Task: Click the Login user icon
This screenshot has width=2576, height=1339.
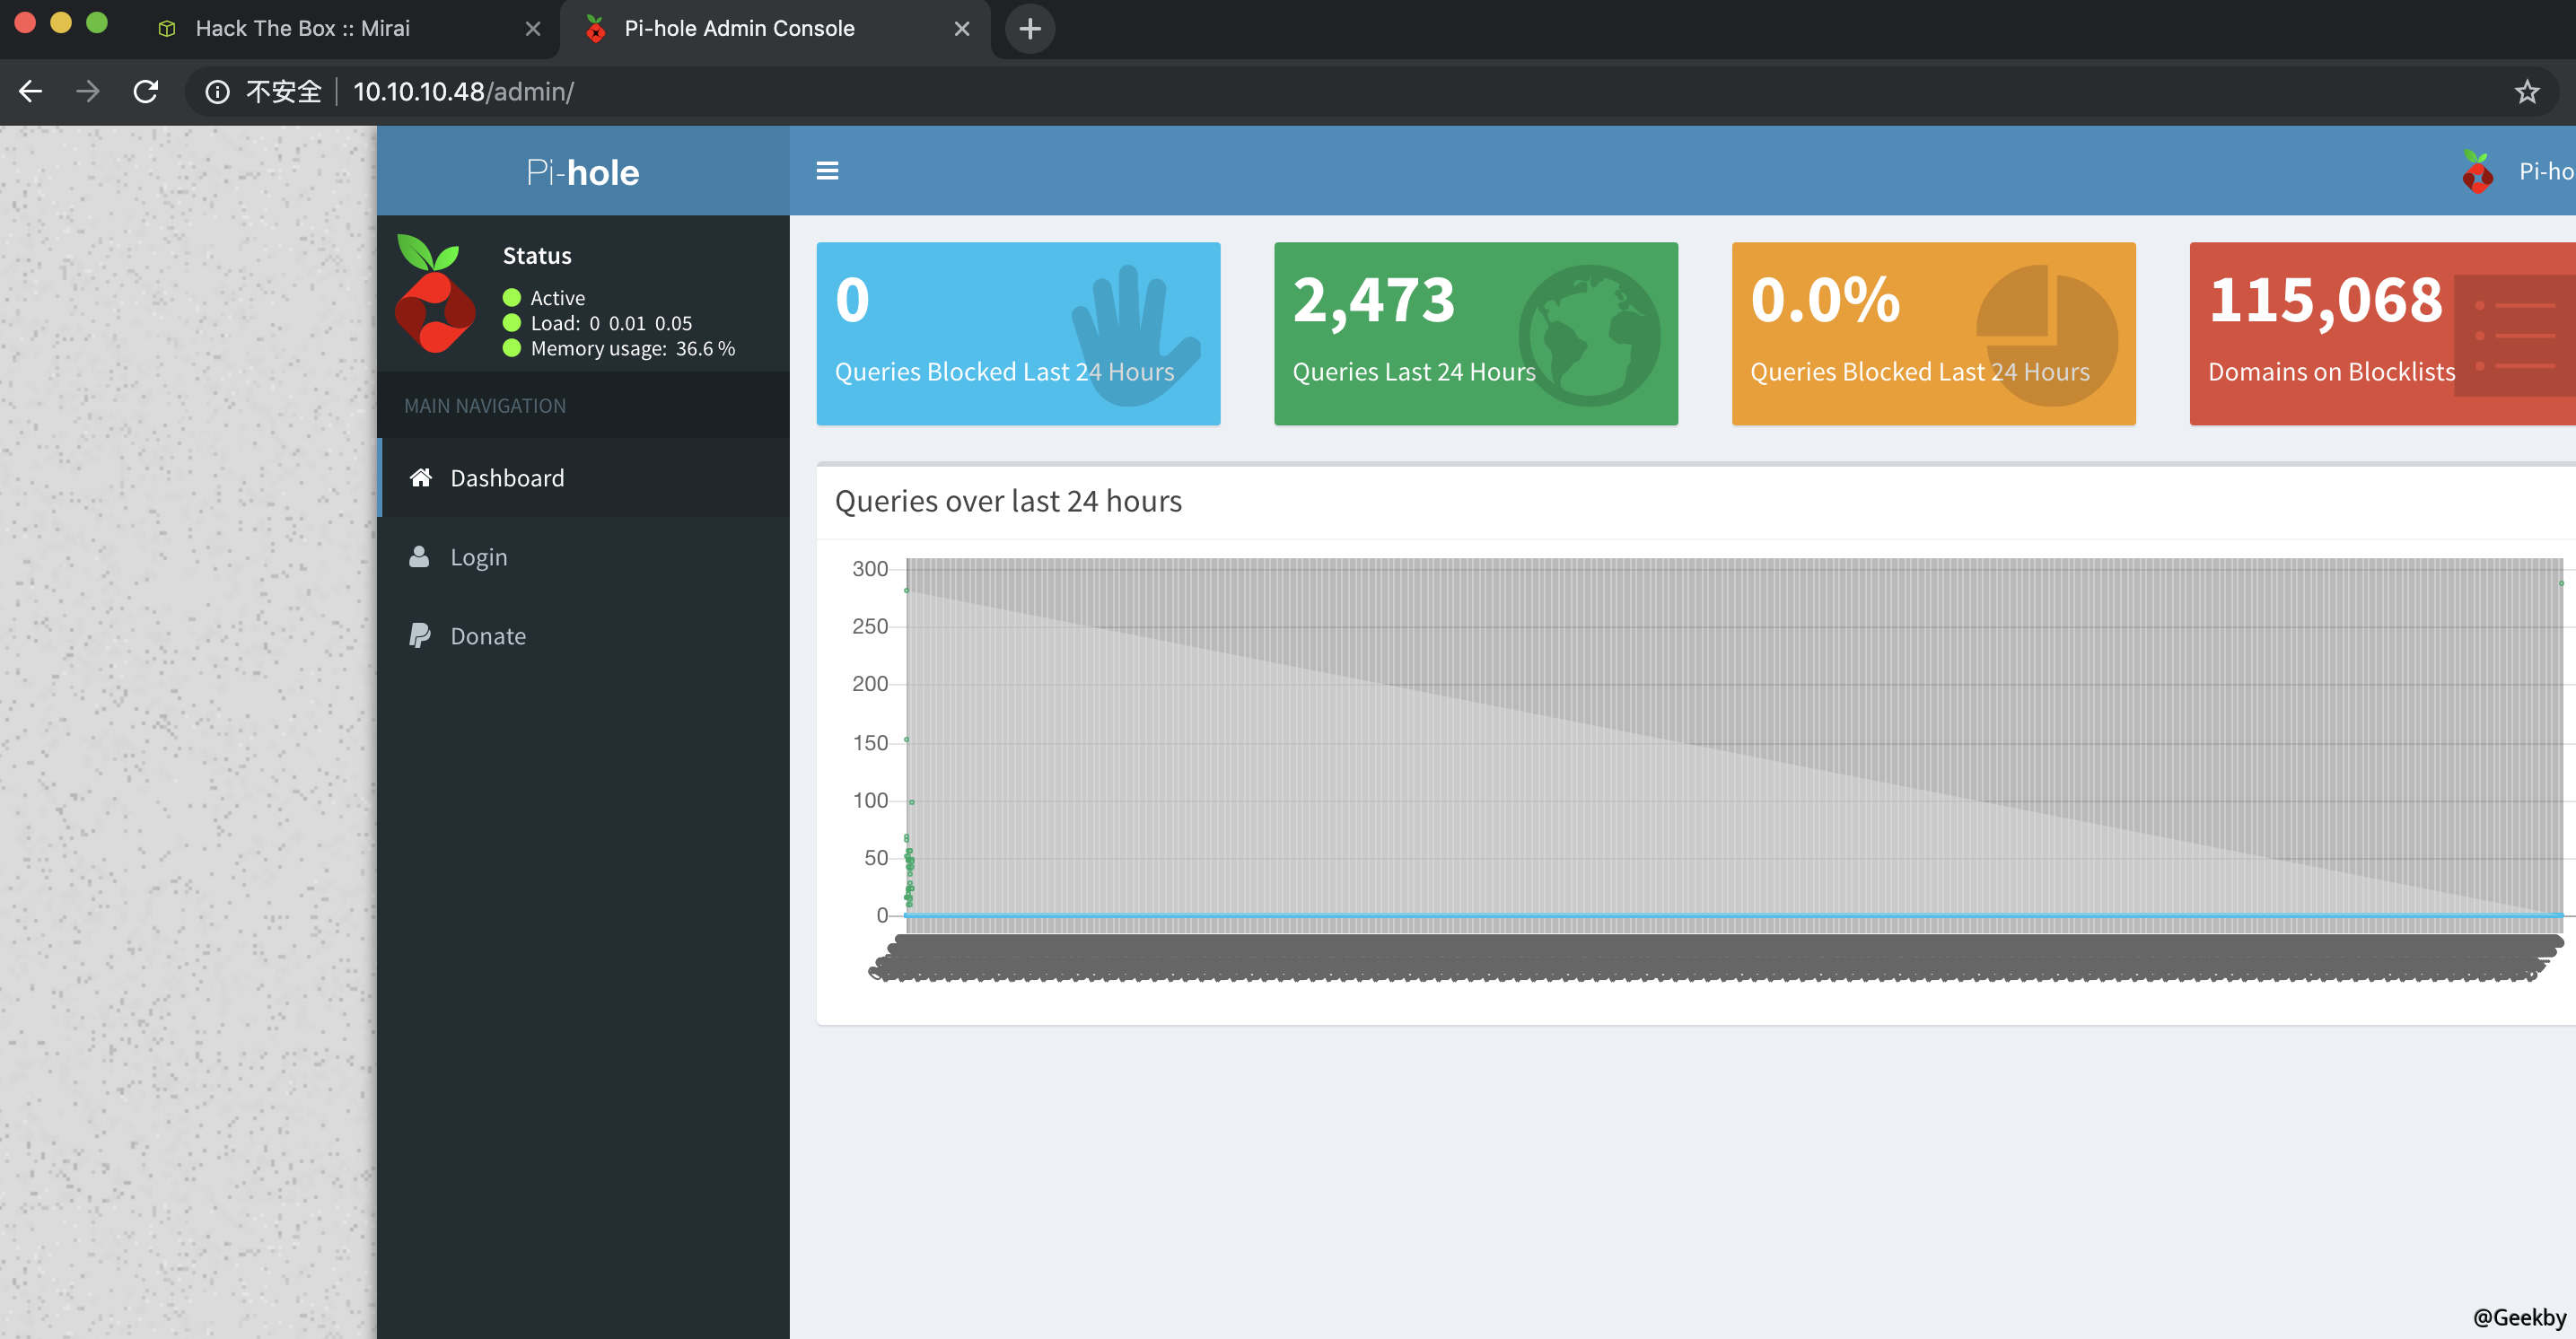Action: coord(419,556)
